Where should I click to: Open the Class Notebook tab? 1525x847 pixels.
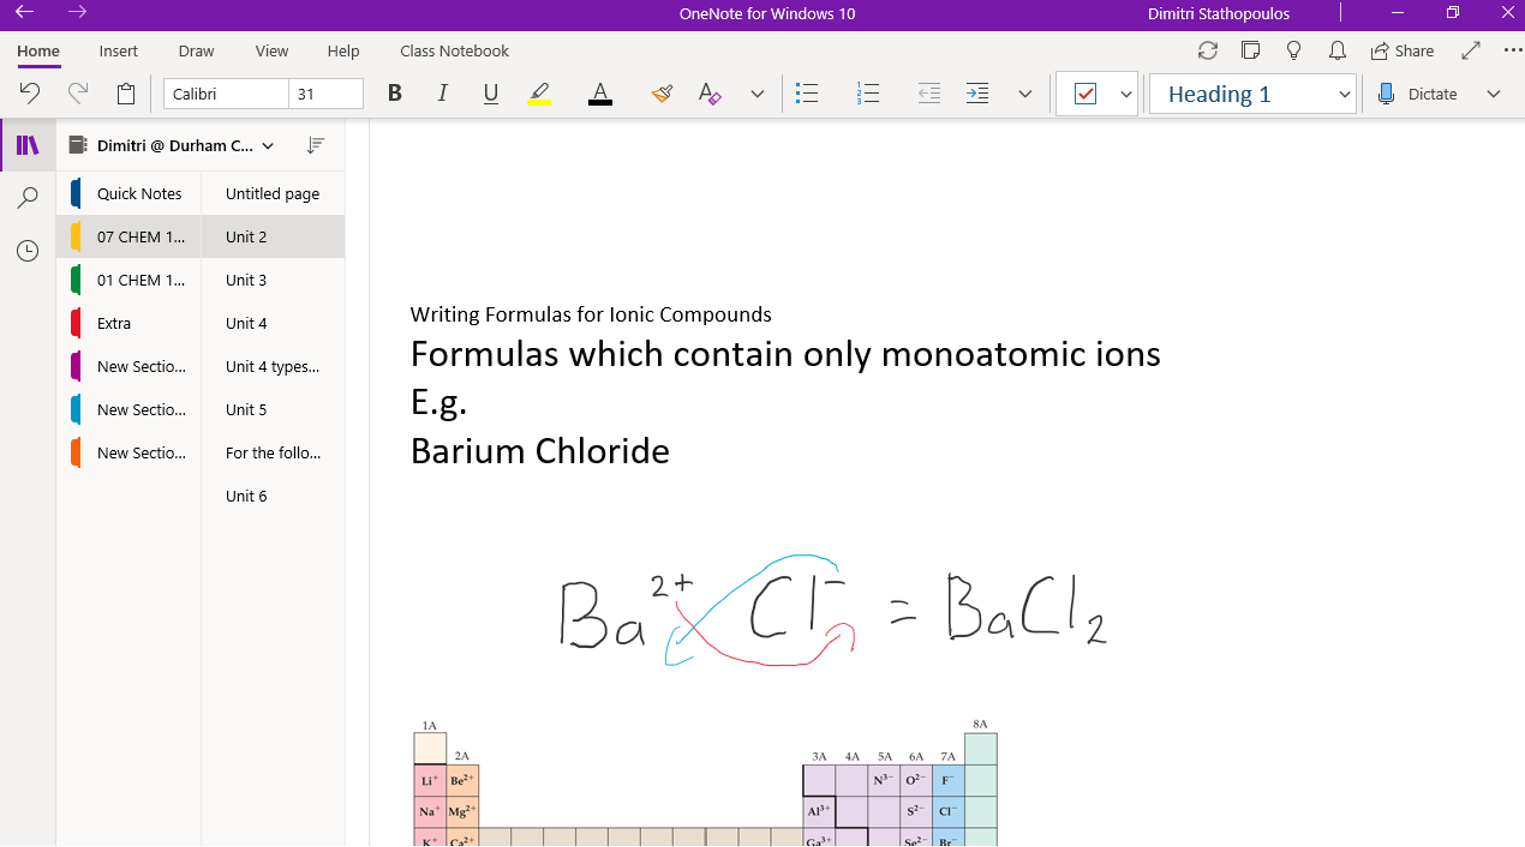(x=454, y=51)
